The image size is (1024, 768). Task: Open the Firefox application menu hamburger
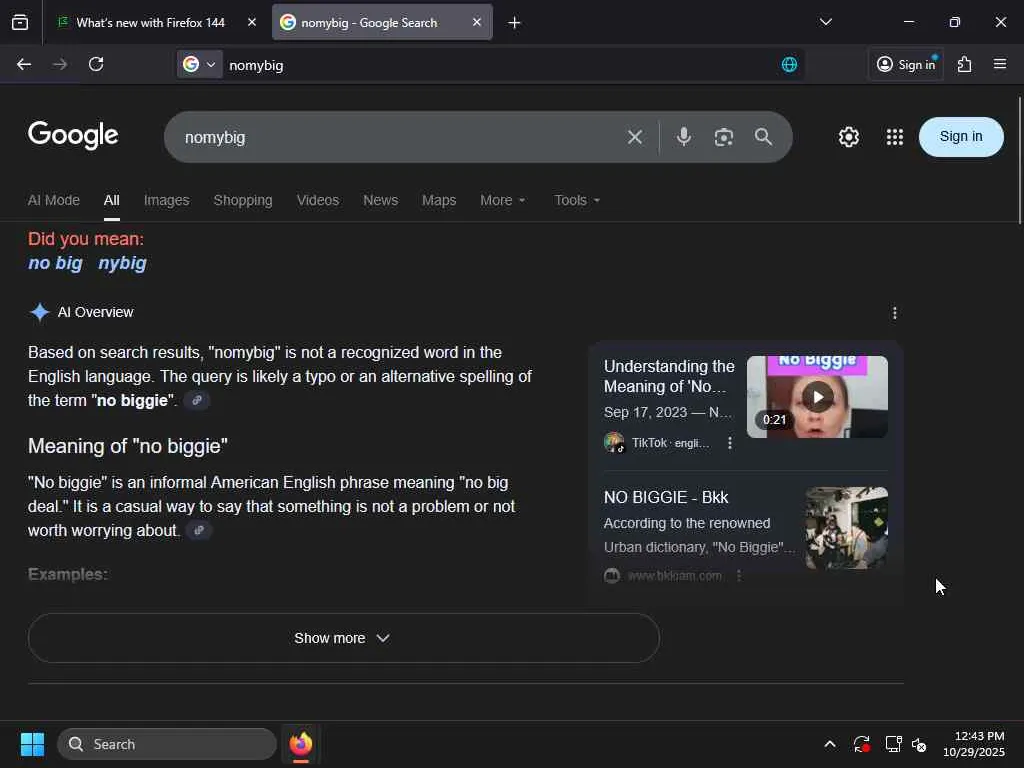coord(1000,64)
